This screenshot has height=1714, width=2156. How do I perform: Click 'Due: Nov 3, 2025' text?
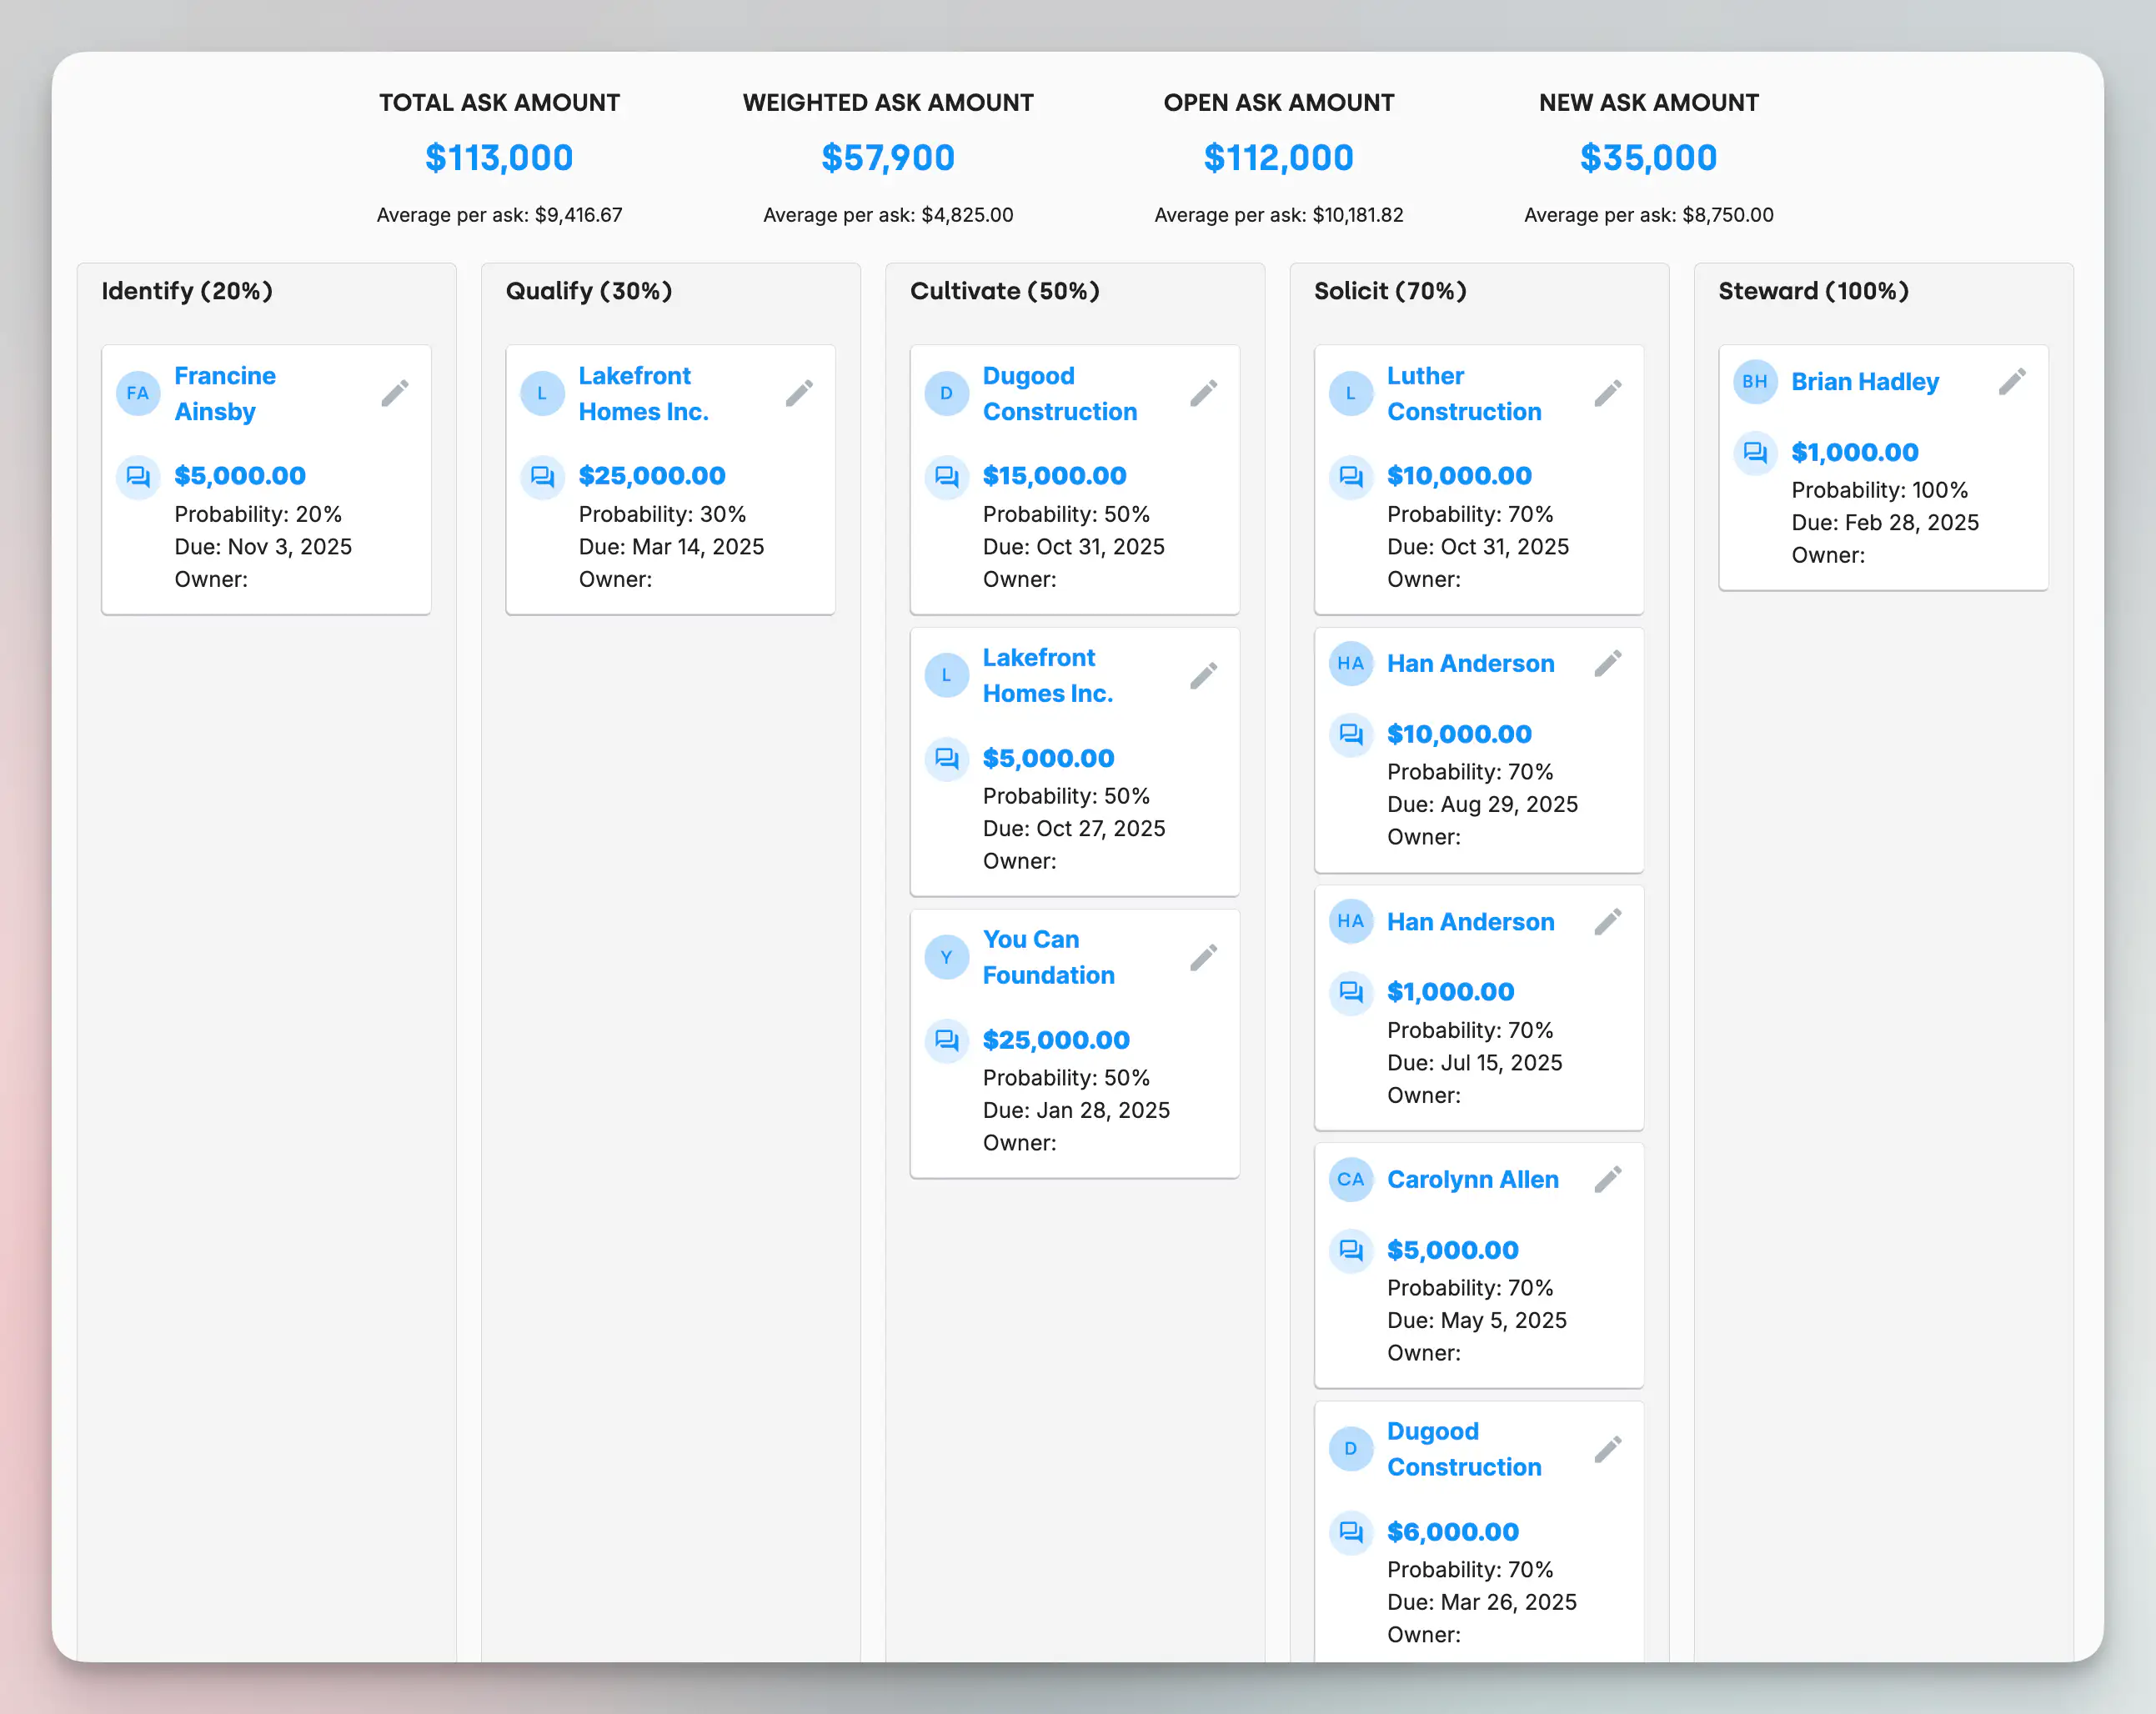tap(263, 547)
